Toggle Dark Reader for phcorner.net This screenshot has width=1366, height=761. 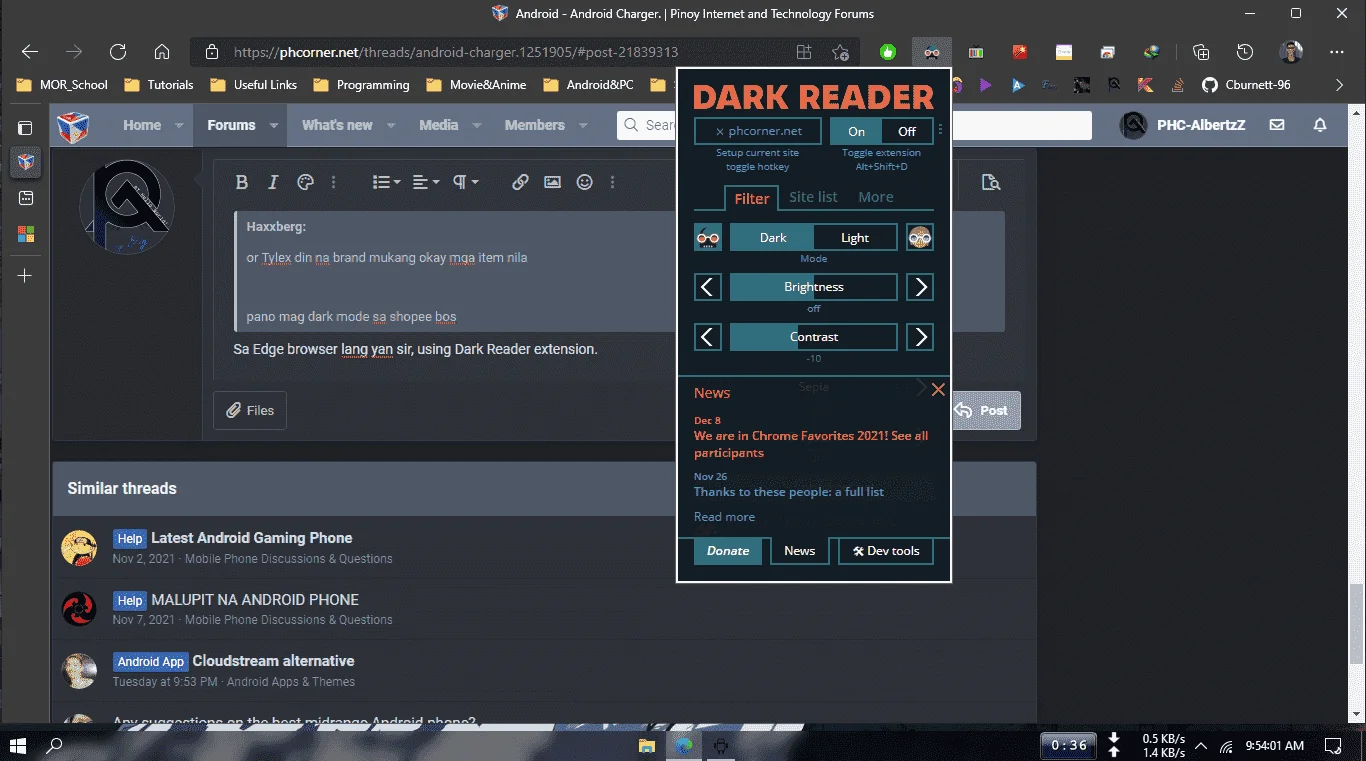click(758, 131)
